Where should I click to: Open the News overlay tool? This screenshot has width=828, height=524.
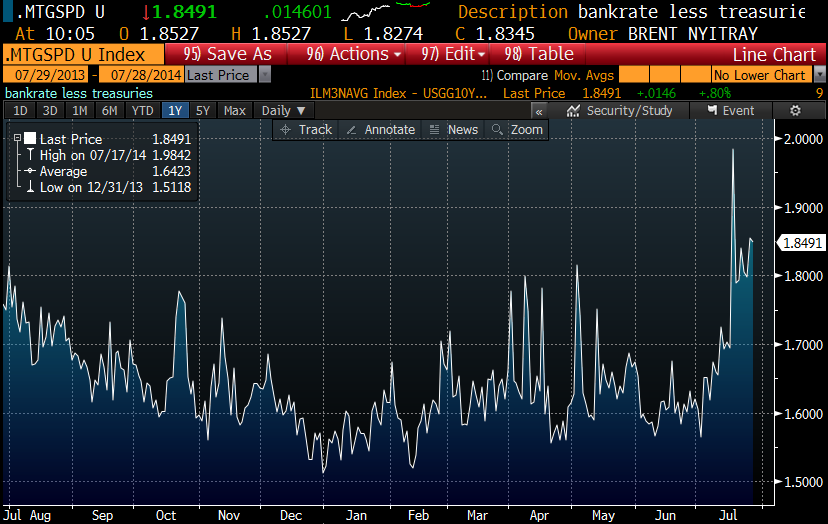pyautogui.click(x=453, y=130)
